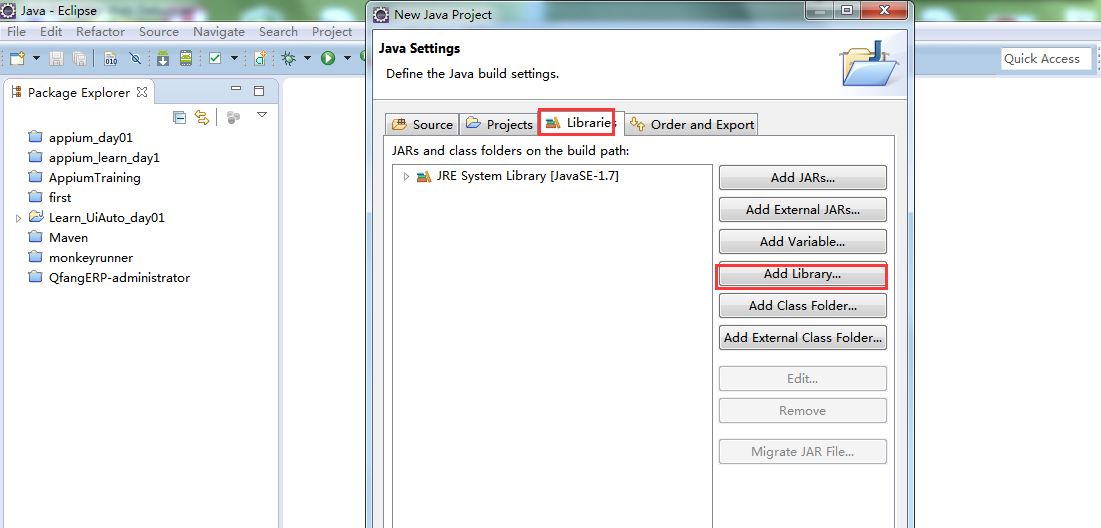Open the Search menu

(x=278, y=32)
